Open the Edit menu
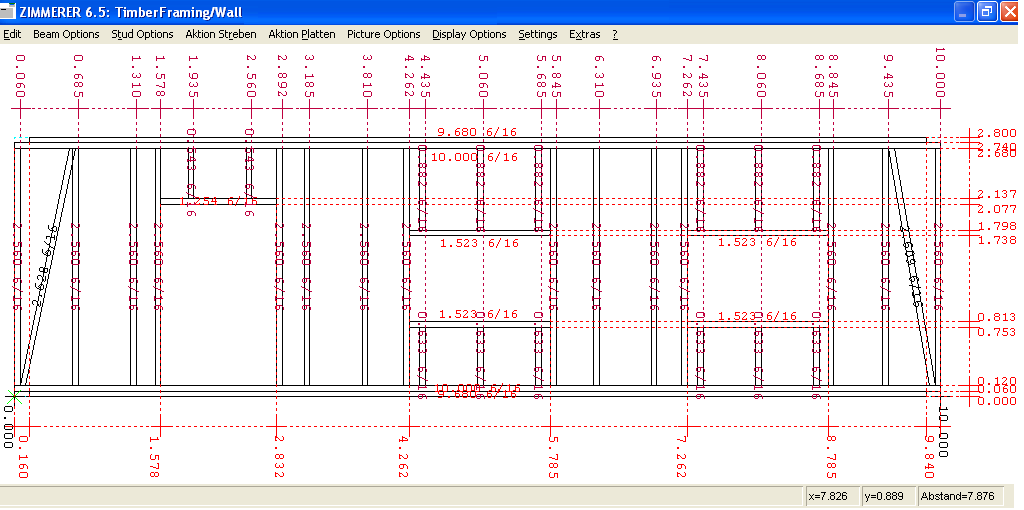This screenshot has height=510, width=1024. 12,34
